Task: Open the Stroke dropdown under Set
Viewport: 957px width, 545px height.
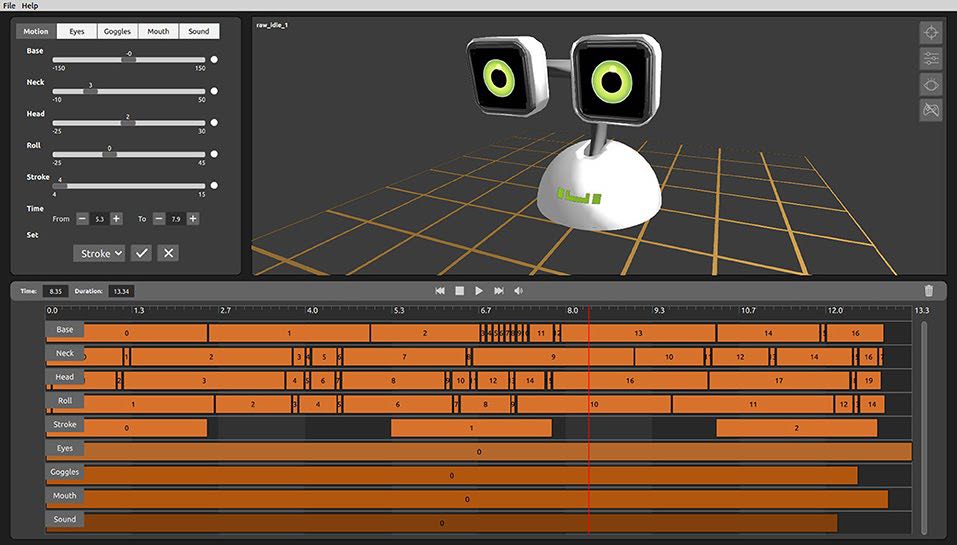Action: (x=100, y=253)
